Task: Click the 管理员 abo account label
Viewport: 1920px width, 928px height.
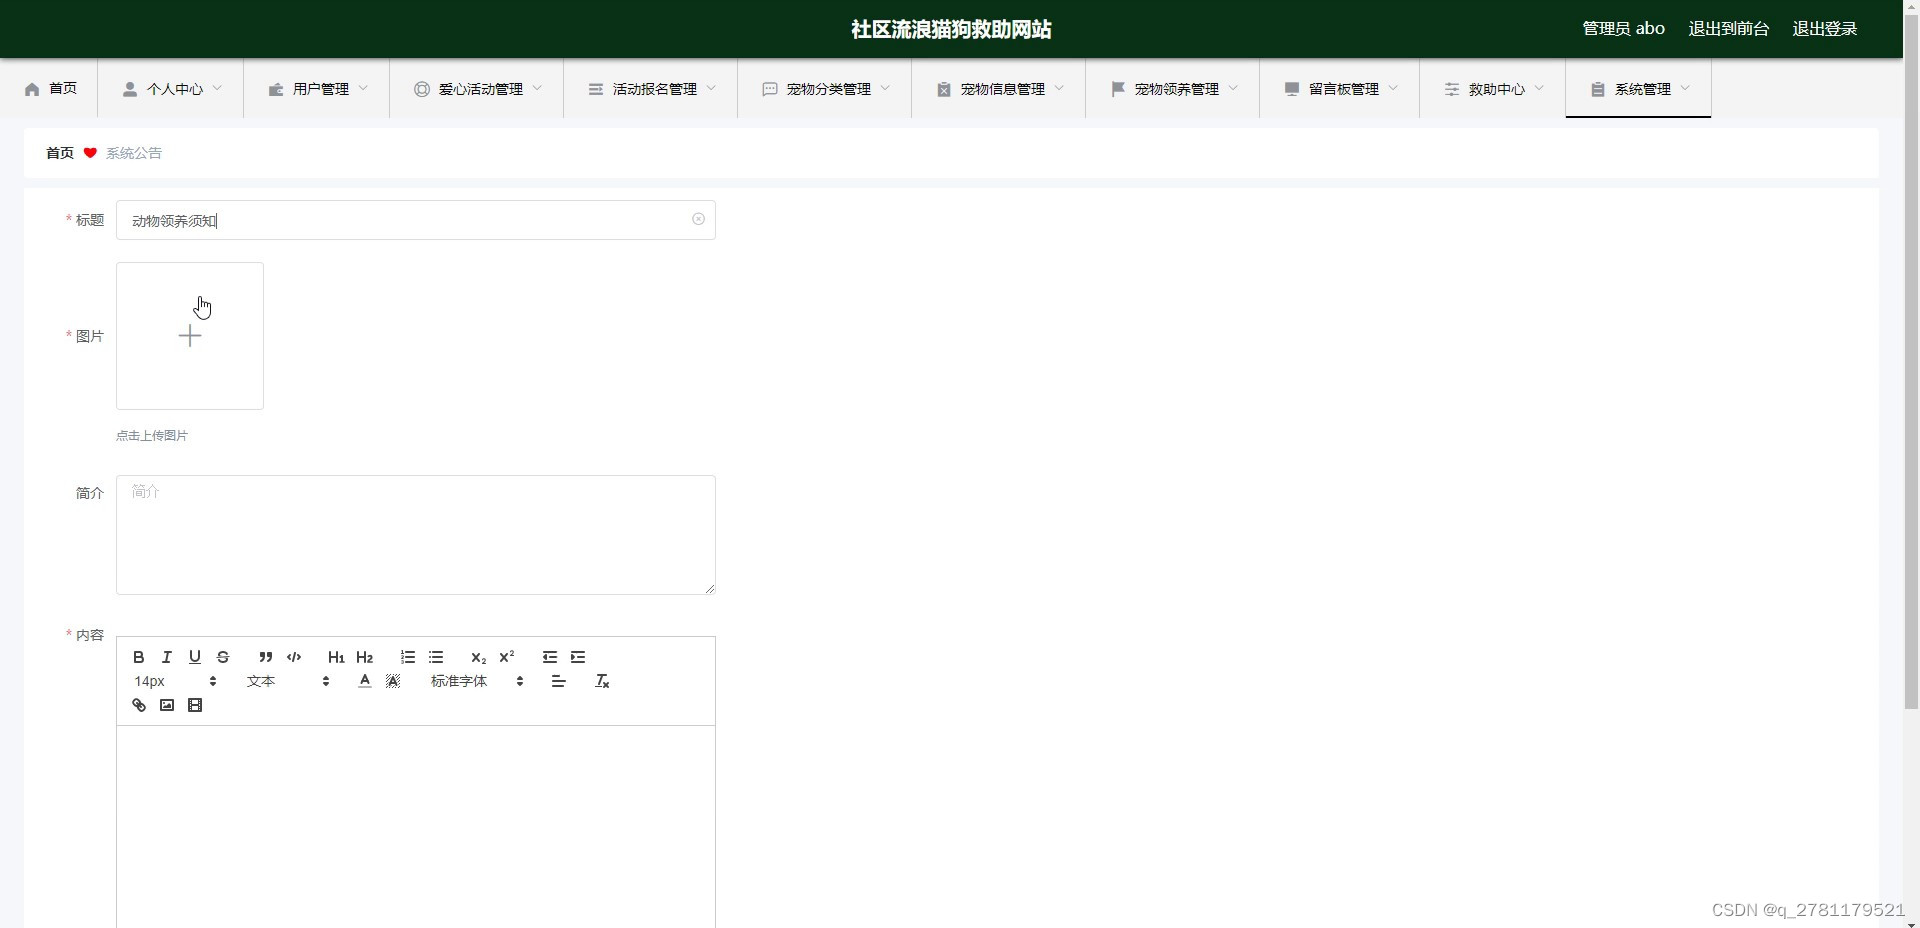Action: pyautogui.click(x=1623, y=29)
